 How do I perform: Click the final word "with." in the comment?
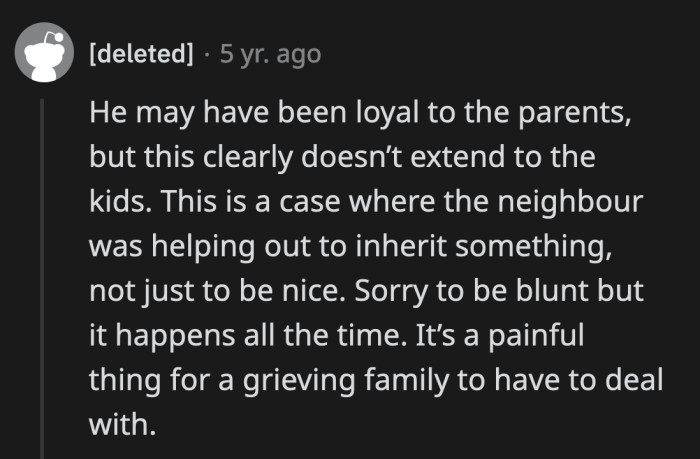(123, 424)
